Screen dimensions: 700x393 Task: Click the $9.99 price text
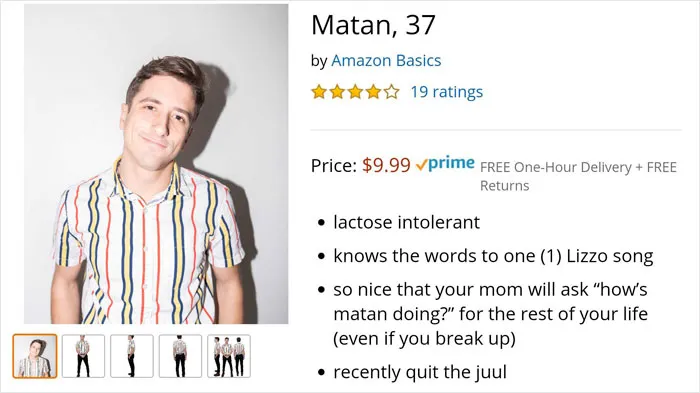386,165
